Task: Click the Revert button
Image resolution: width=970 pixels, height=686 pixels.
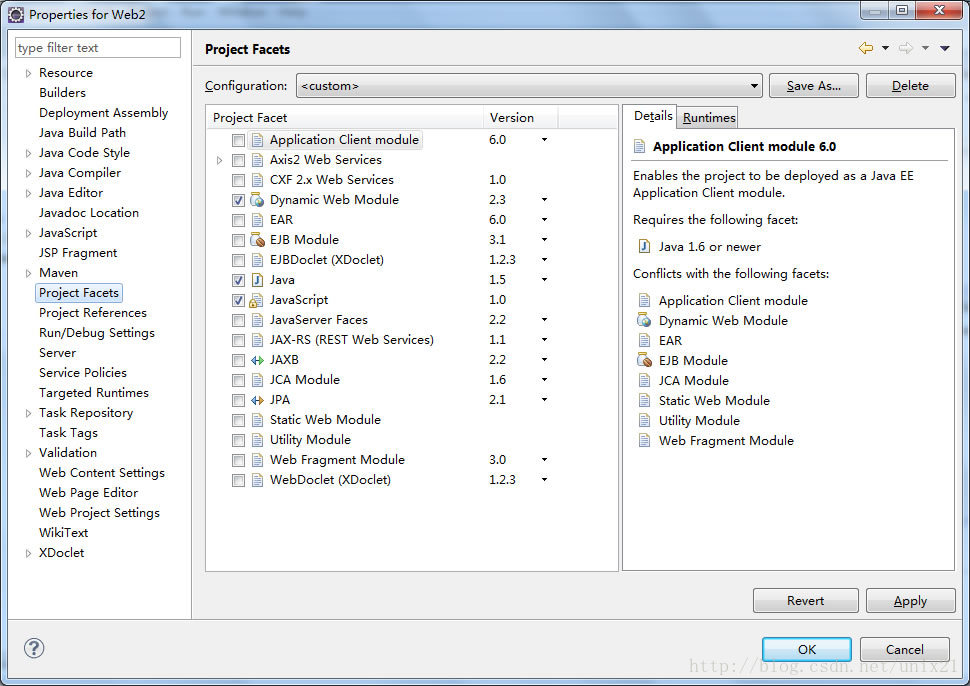Action: tap(805, 601)
